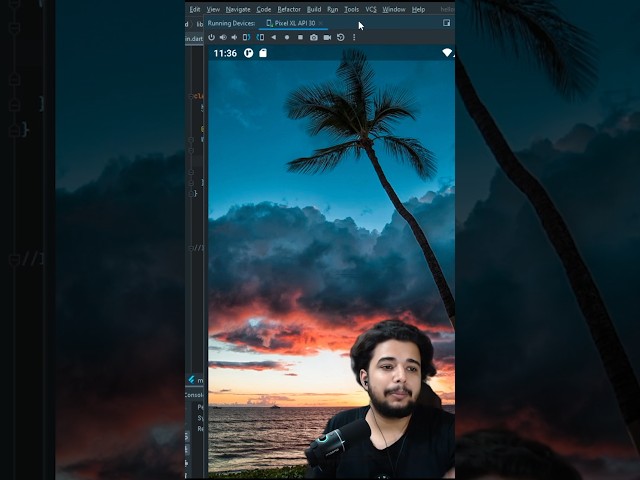This screenshot has width=640, height=480.
Task: Open the Edit menu
Action: tap(195, 9)
